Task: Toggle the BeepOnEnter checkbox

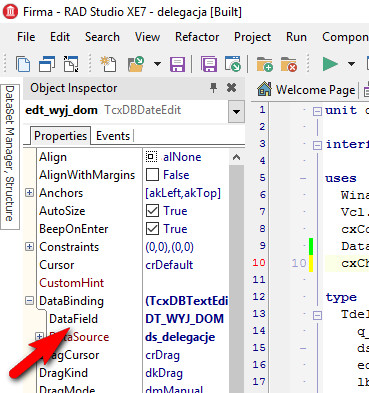Action: click(x=152, y=229)
